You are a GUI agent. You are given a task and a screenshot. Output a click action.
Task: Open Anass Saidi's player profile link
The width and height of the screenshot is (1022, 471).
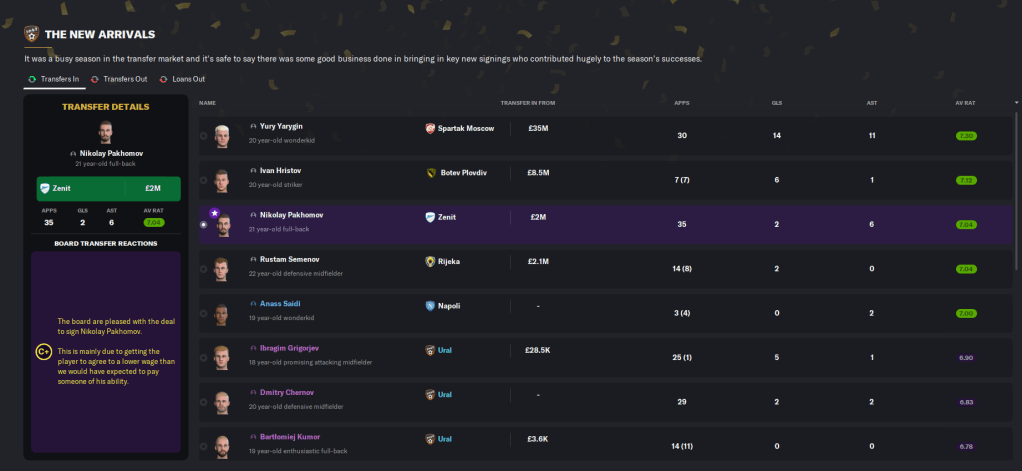pyautogui.click(x=280, y=303)
